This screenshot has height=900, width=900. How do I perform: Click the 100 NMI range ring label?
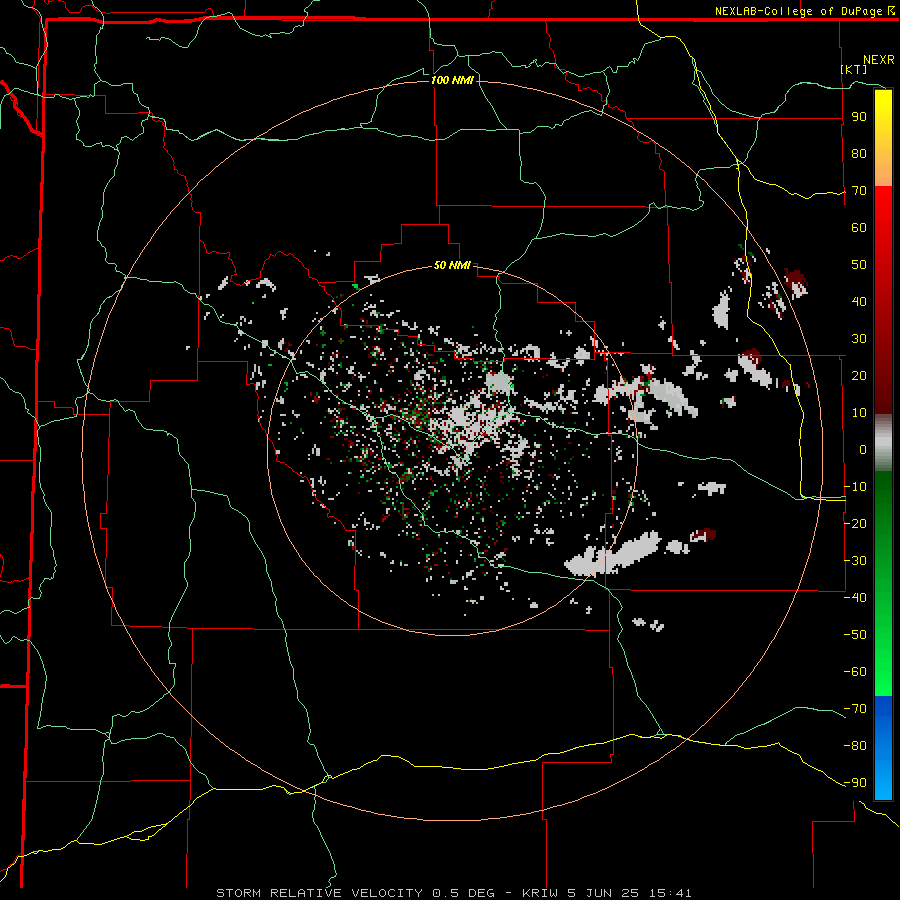(452, 80)
